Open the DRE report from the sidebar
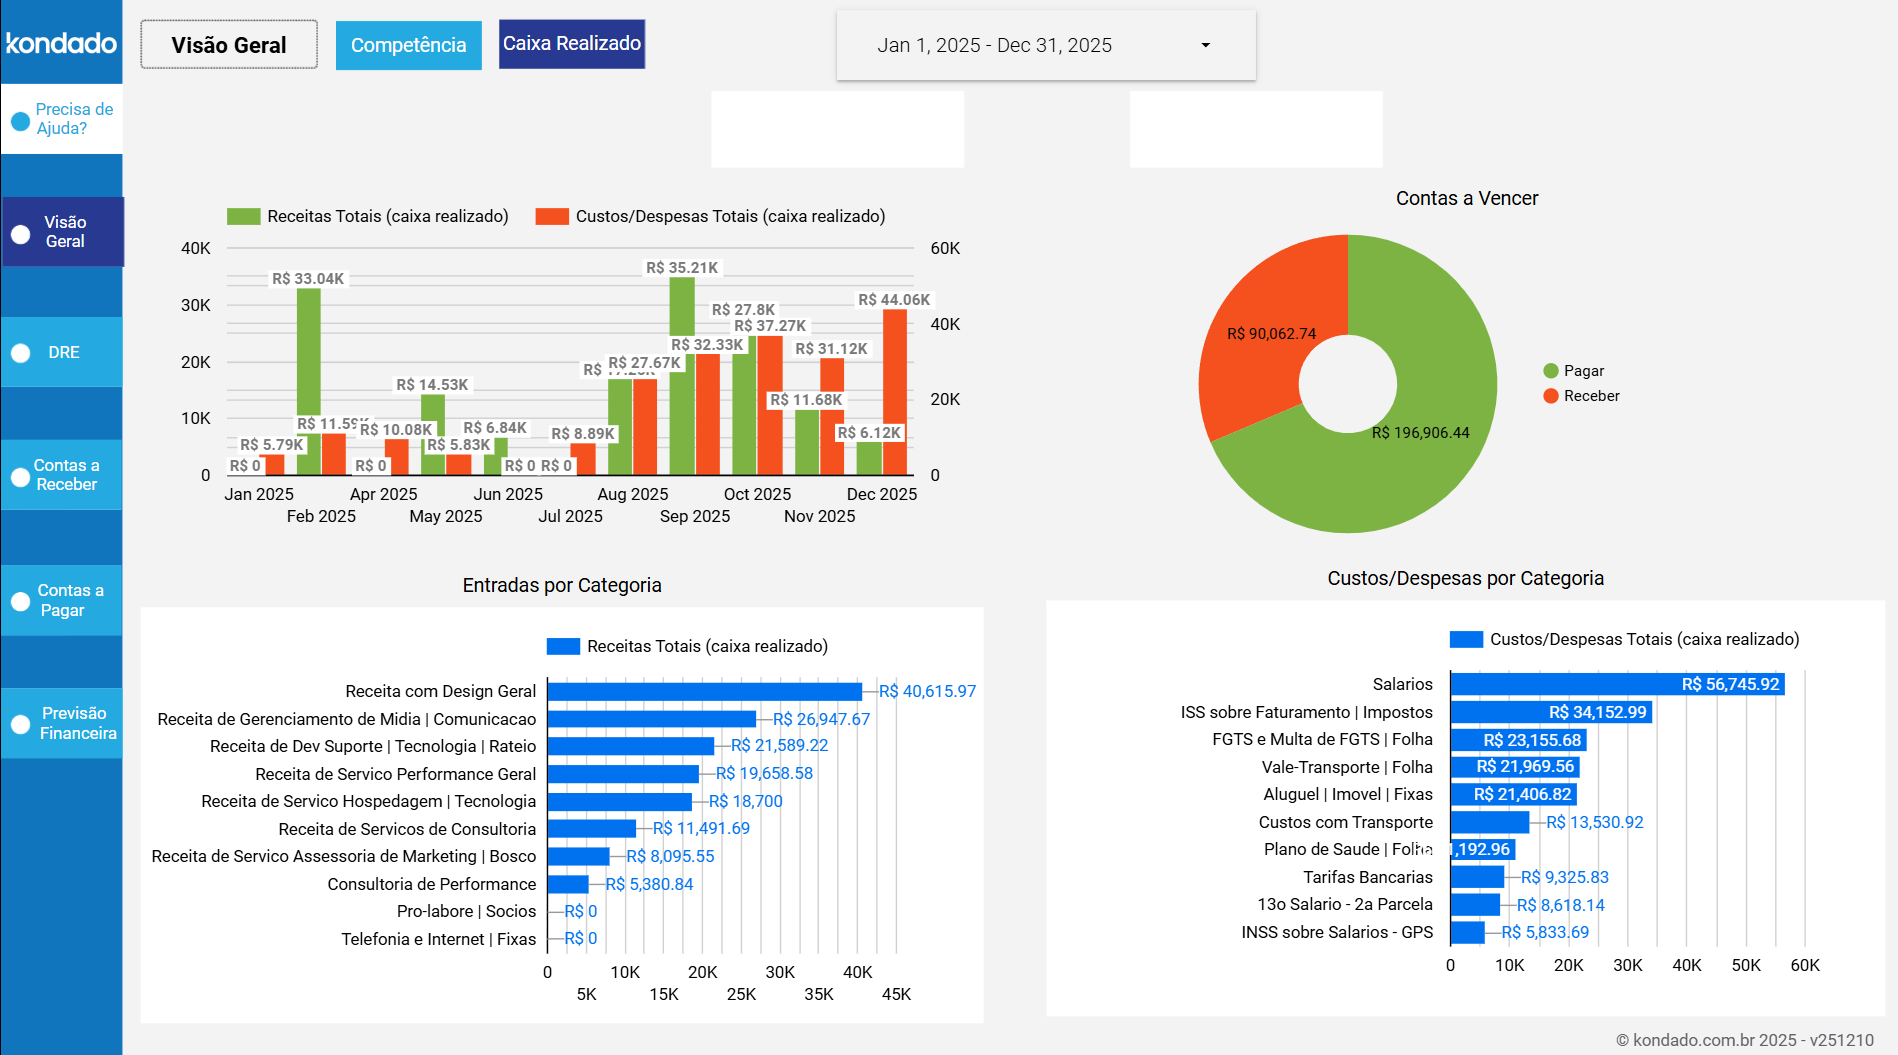1898x1055 pixels. 20,352
